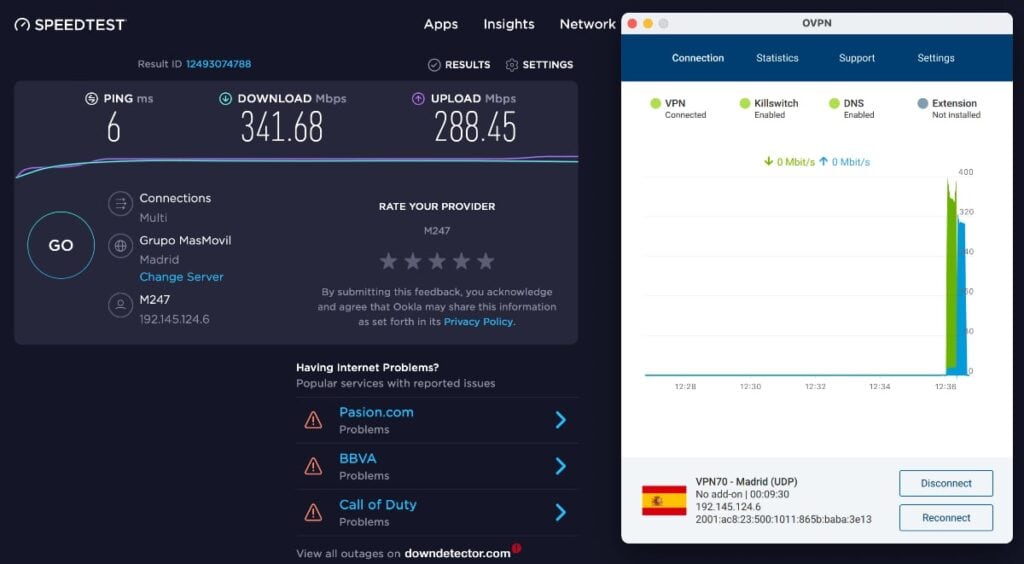Click the VPN70 - Madrid (UDP) server name
The image size is (1024, 564).
[x=746, y=482]
